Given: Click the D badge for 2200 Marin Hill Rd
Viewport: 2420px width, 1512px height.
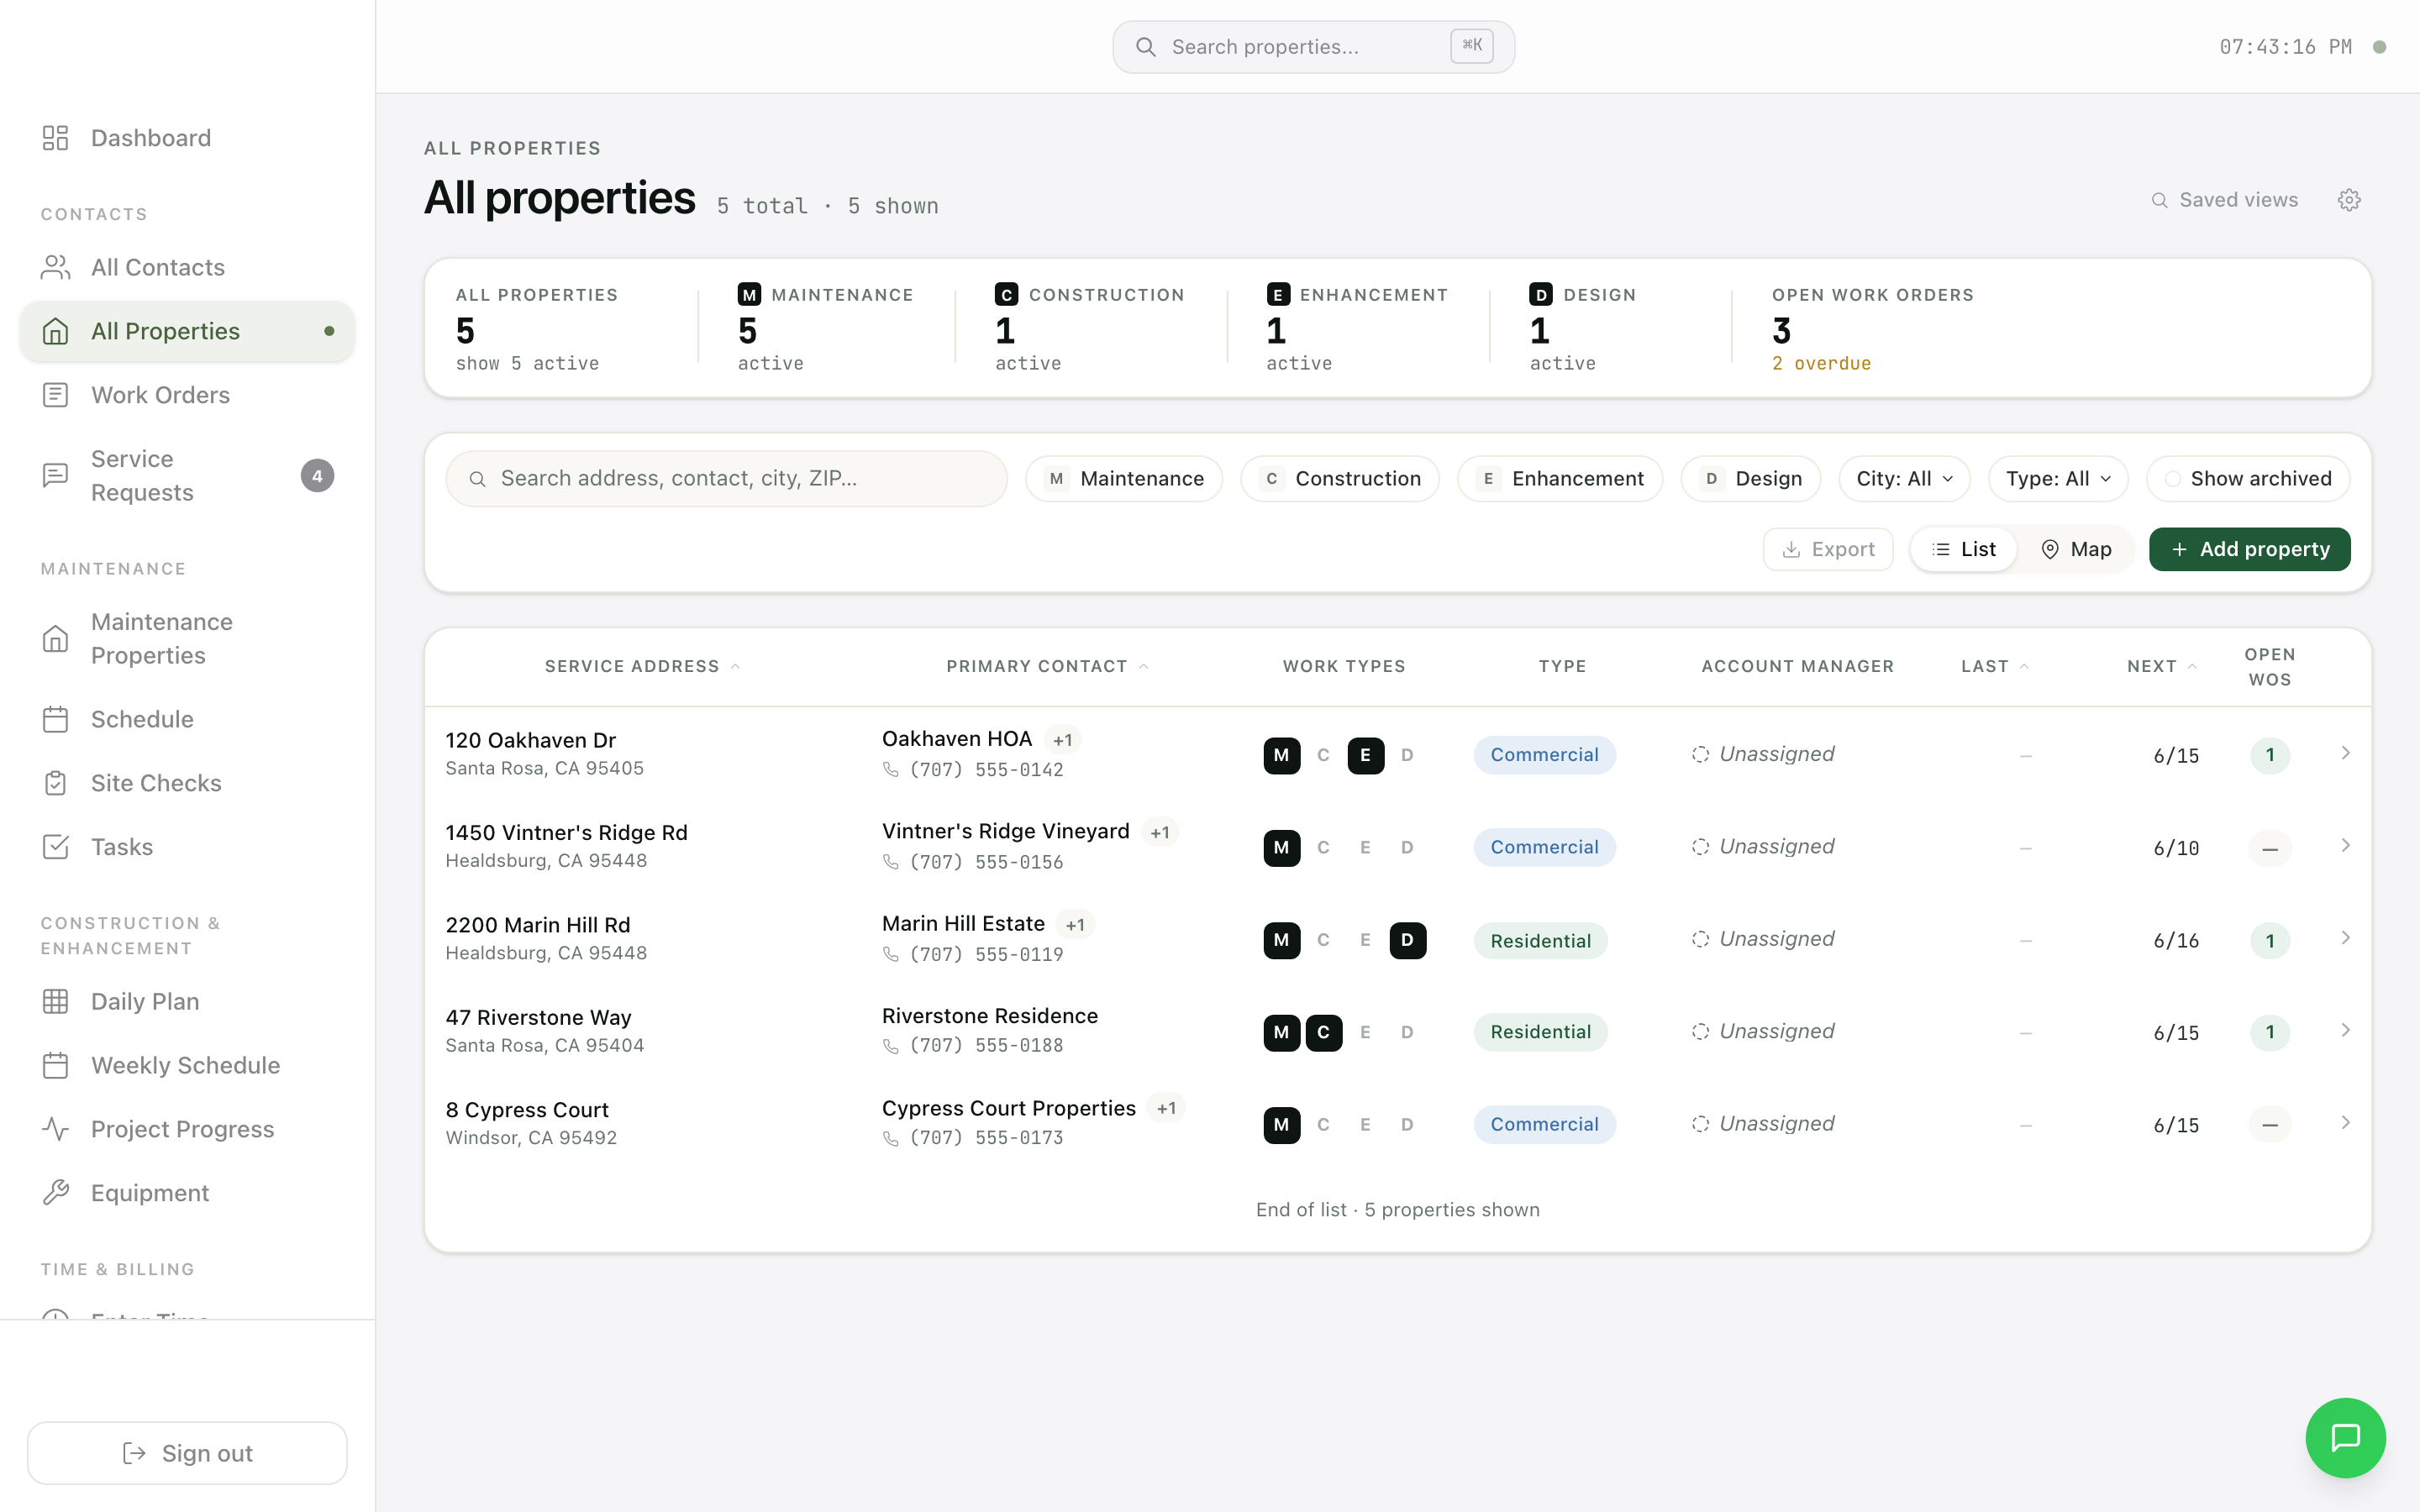Looking at the screenshot, I should point(1407,940).
